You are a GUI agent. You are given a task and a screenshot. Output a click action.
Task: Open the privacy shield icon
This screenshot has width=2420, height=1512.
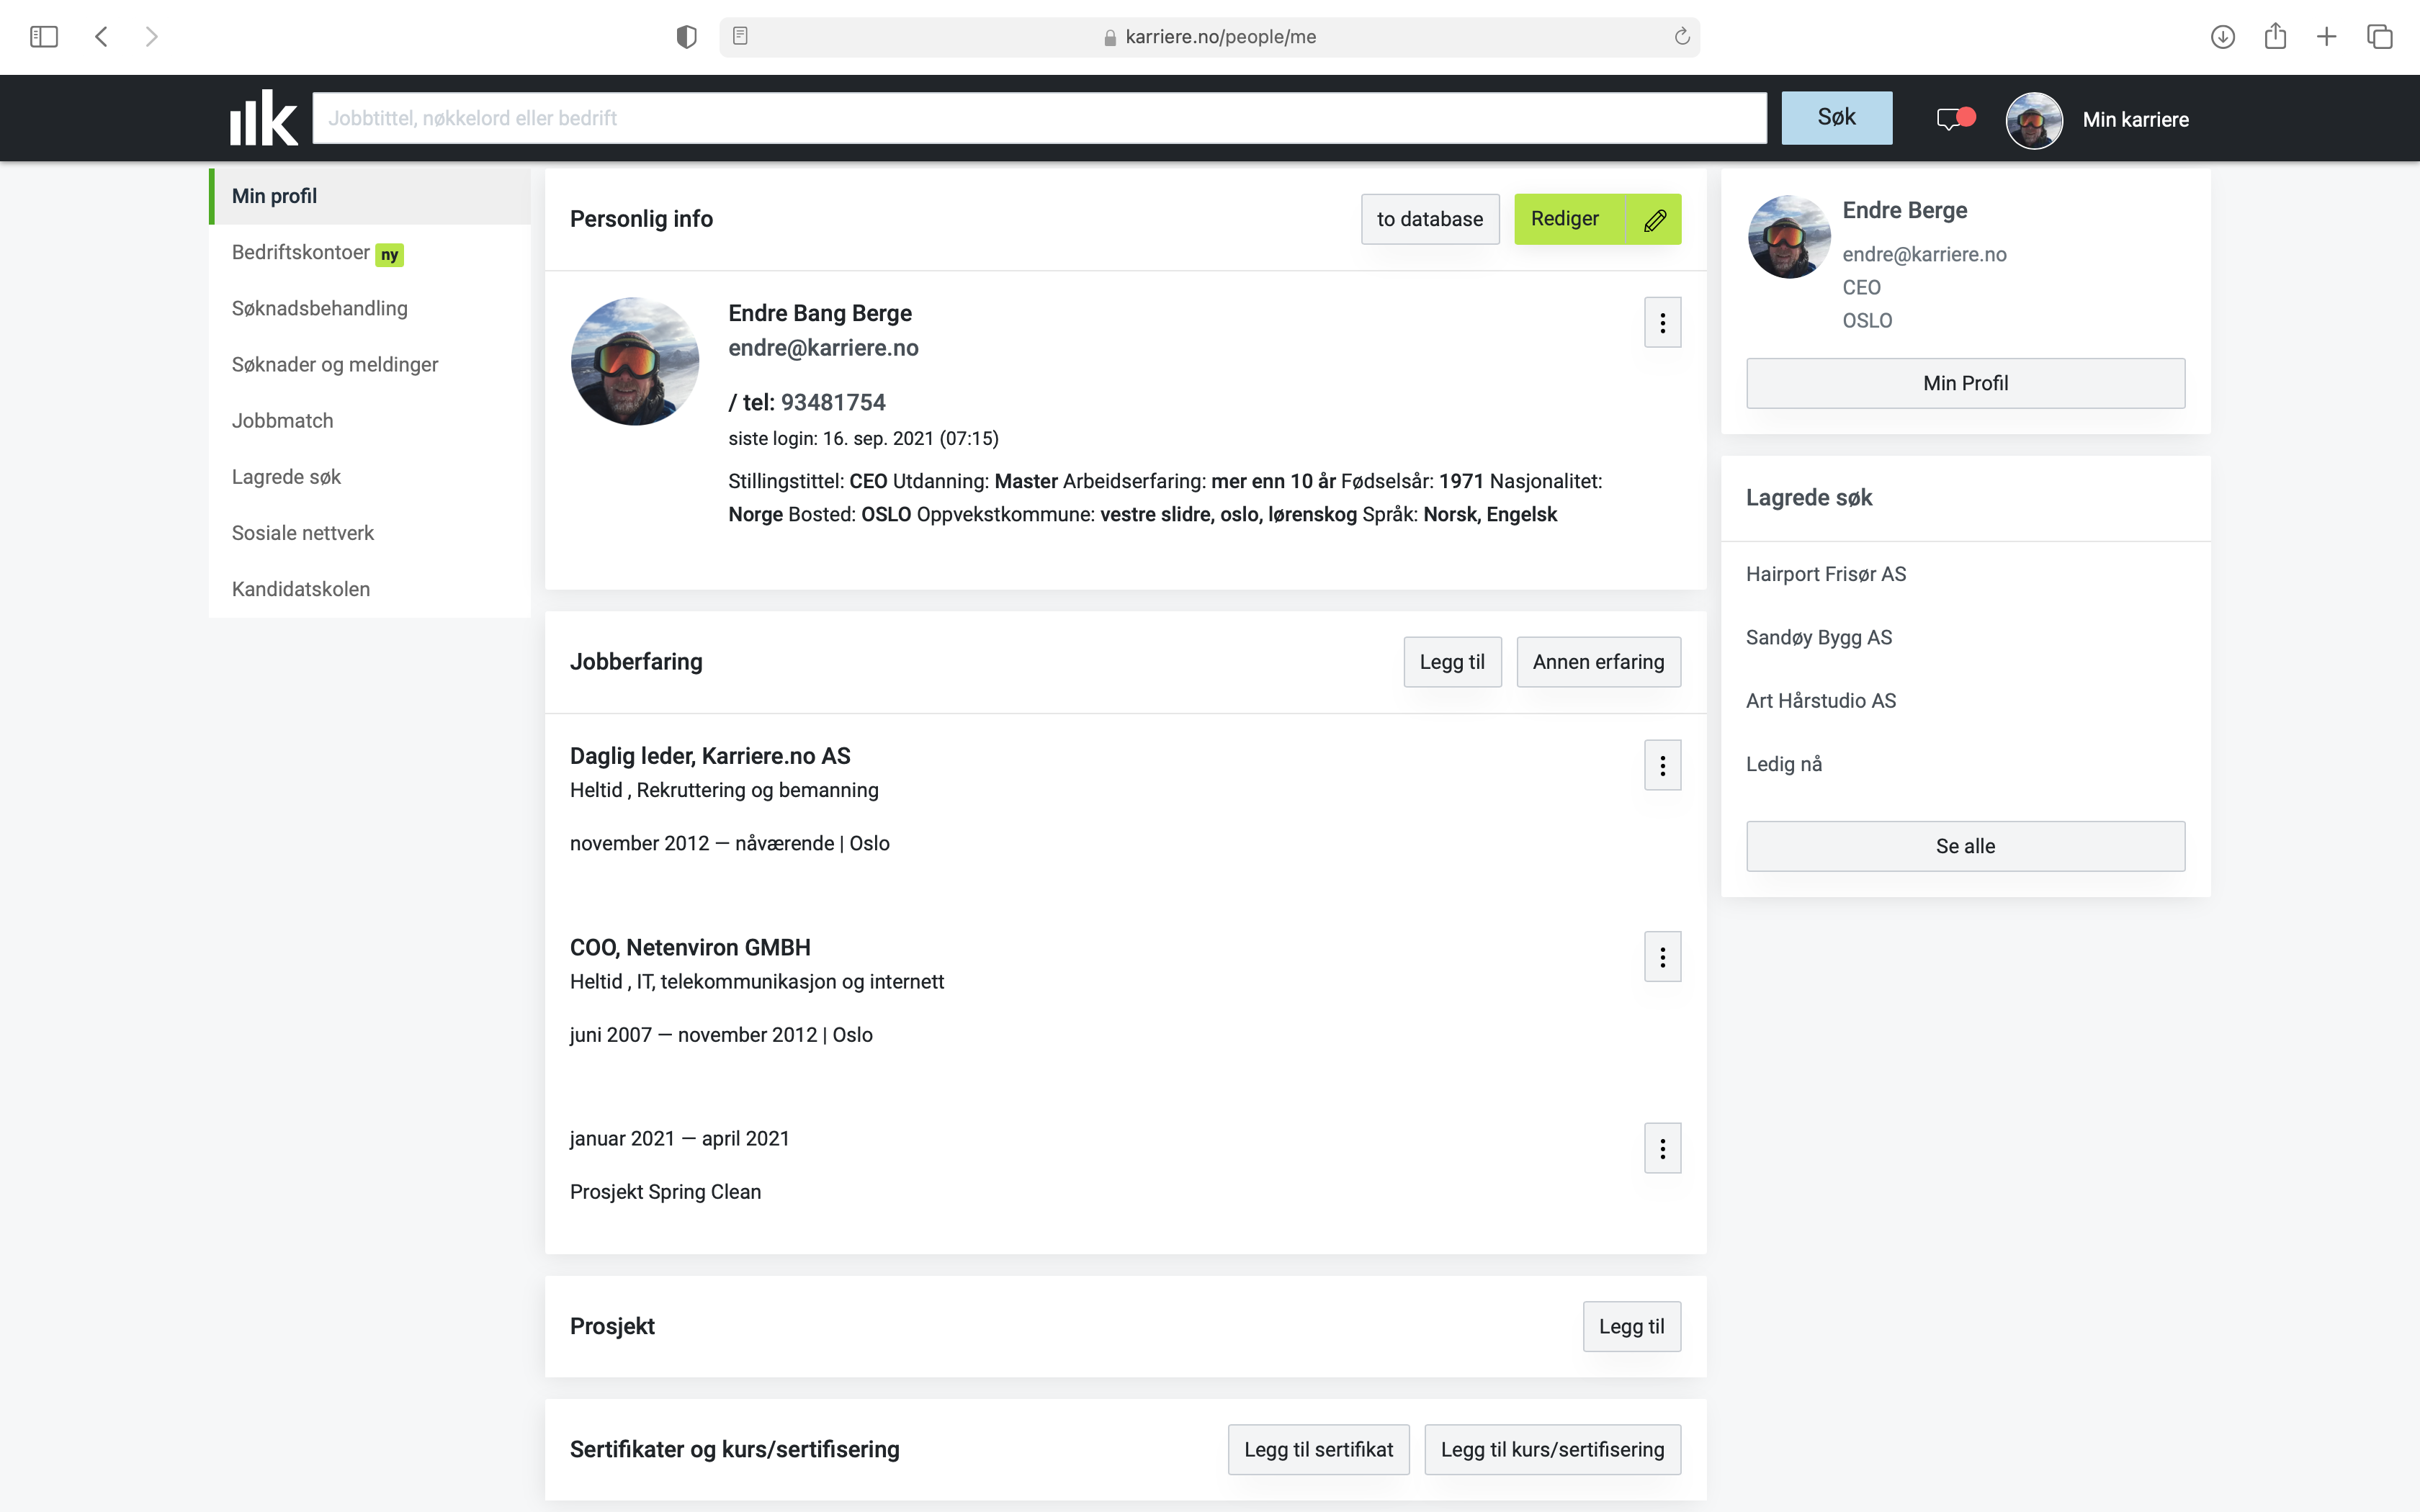coord(686,37)
